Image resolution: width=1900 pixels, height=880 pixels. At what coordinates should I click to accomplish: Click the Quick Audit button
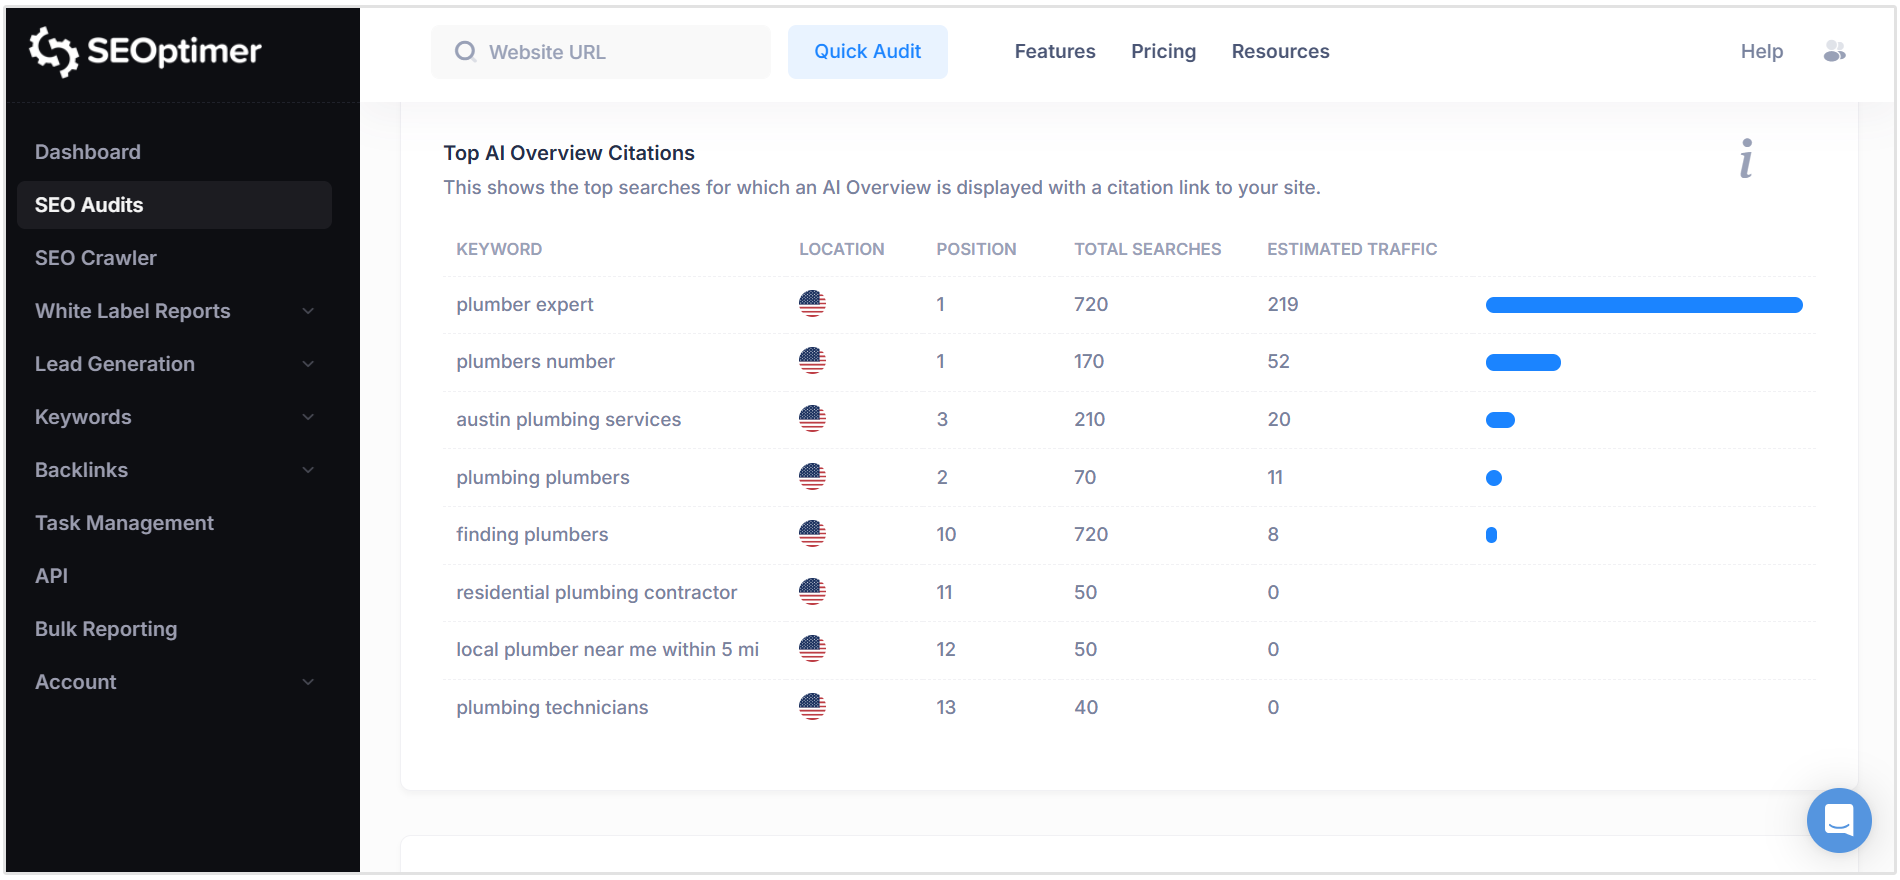868,52
